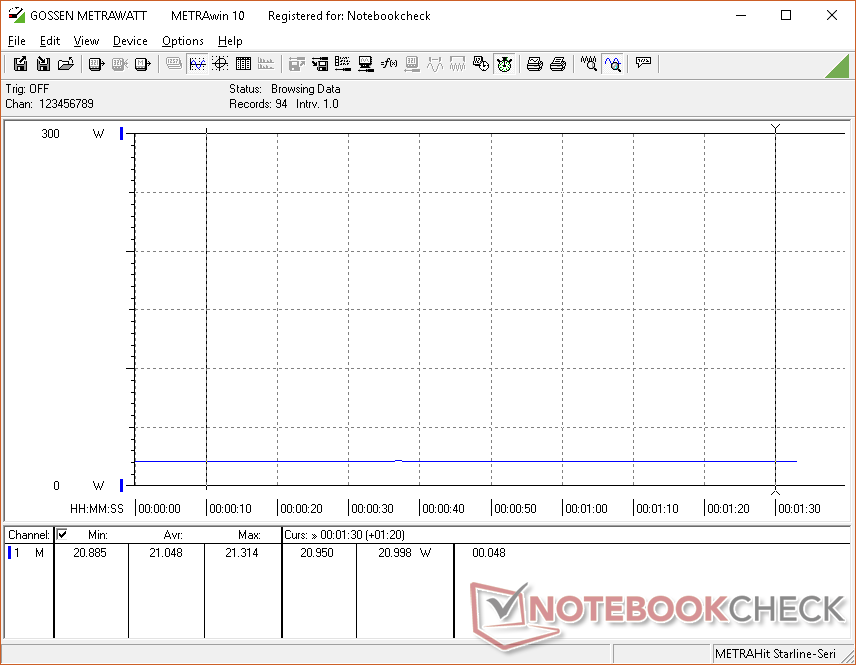The height and width of the screenshot is (665, 856).
Task: Click the Avr value 21.048
Action: coord(166,553)
